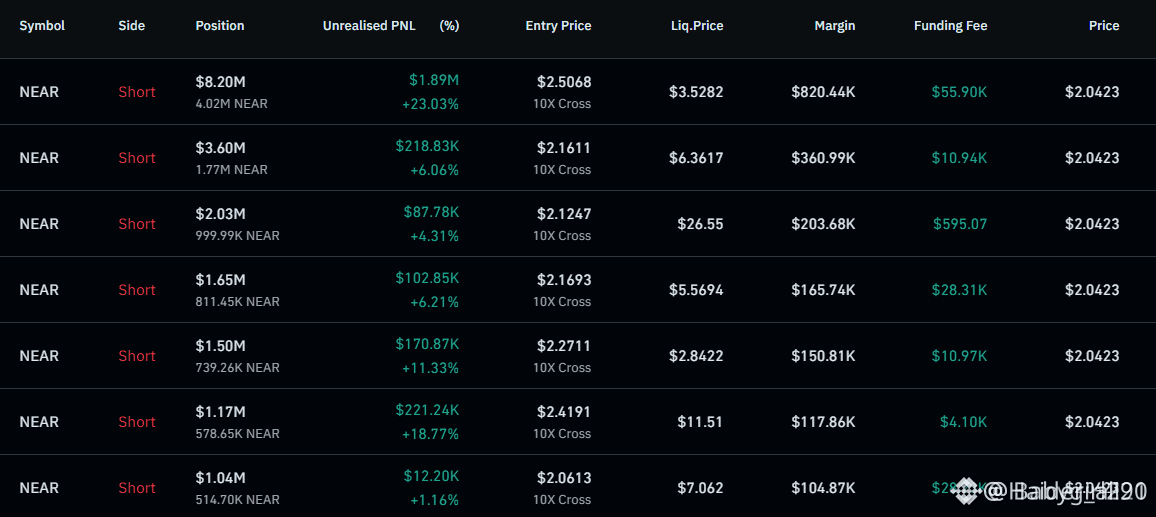Screen dimensions: 1156x517
Task: Click the $2.1693 entry price
Action: [564, 280]
